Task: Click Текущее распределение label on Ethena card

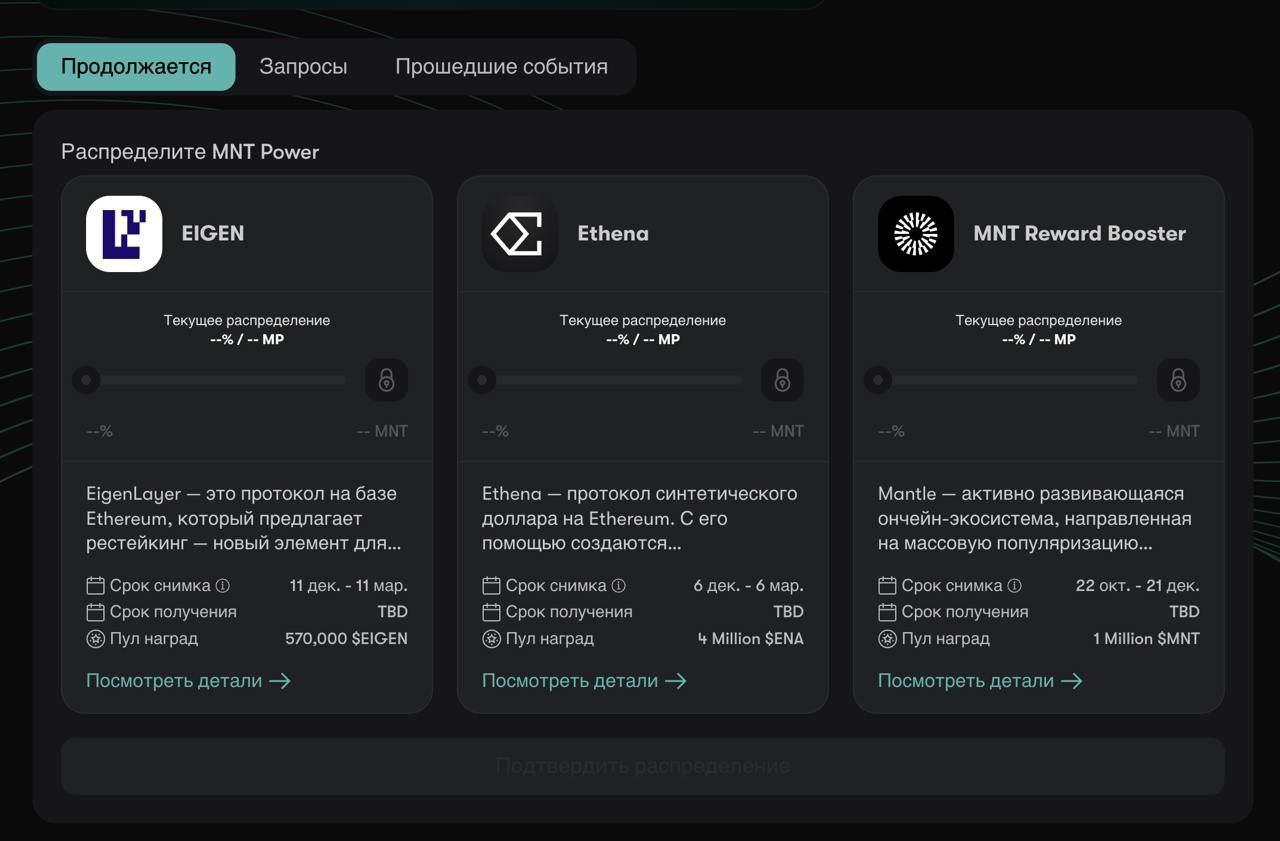Action: click(x=643, y=321)
